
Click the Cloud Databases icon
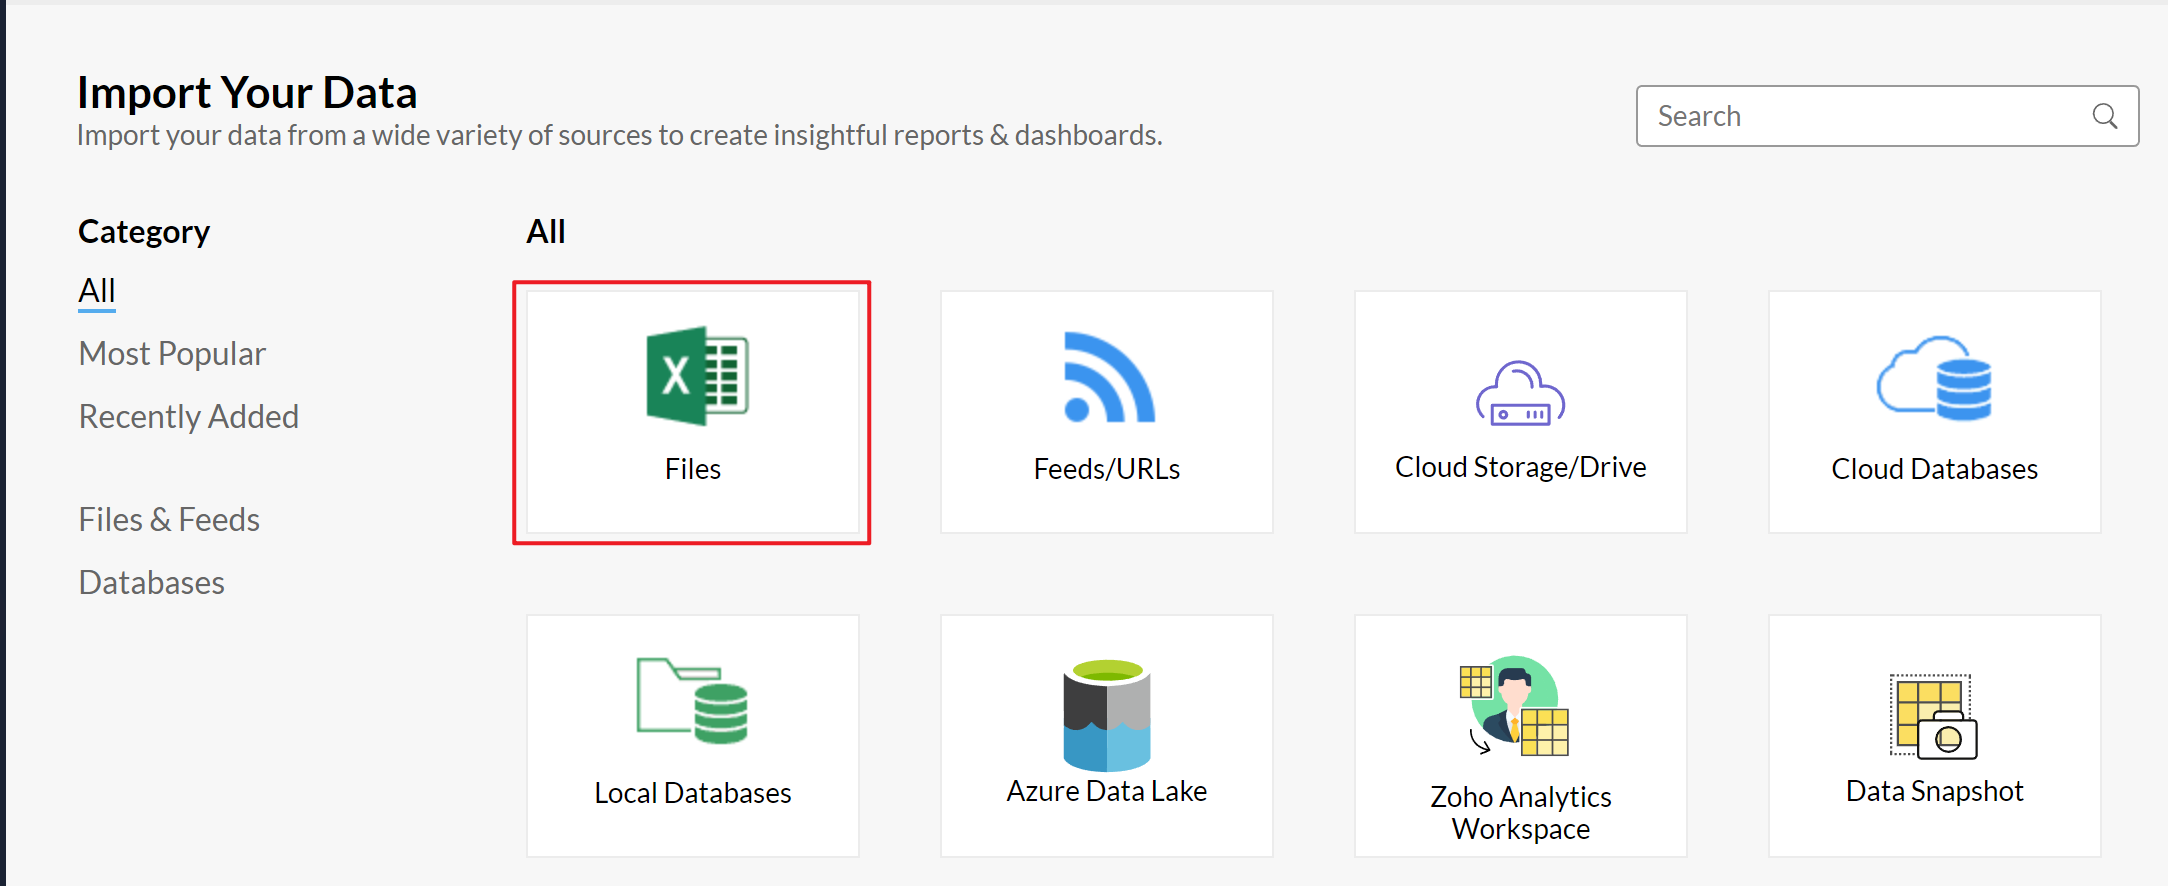tap(1934, 378)
